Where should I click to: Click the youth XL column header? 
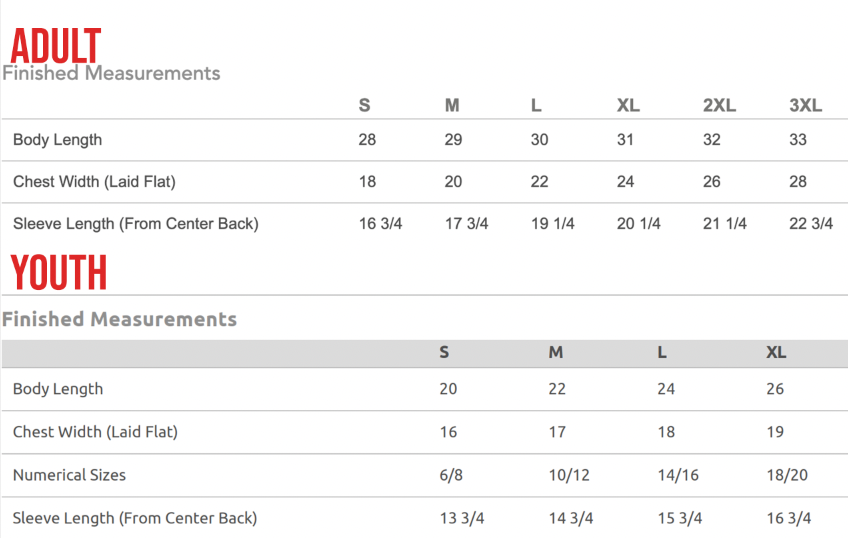coord(776,353)
